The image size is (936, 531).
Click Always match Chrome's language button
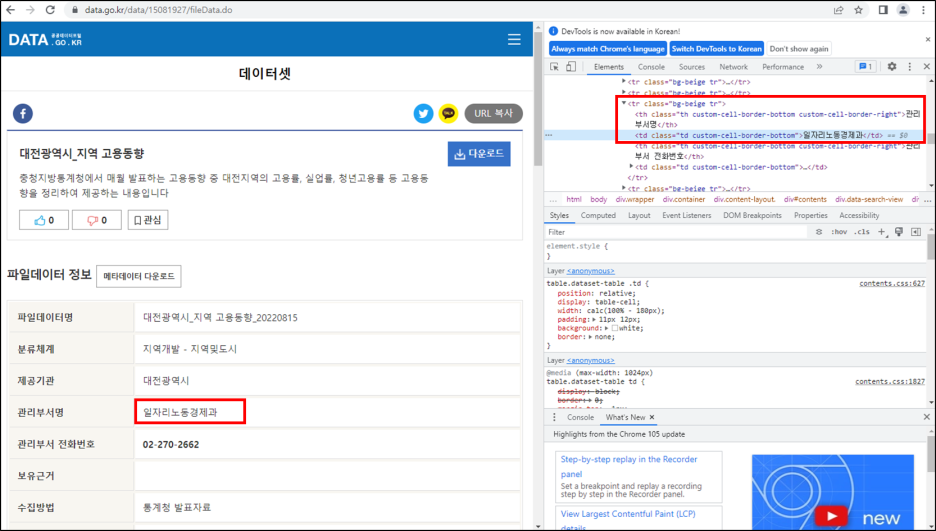tap(608, 49)
